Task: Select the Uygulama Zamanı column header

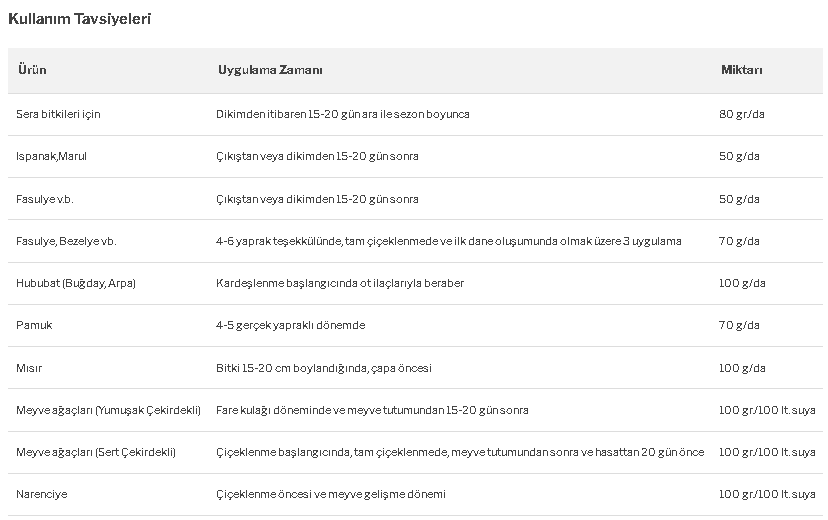Action: pos(270,70)
